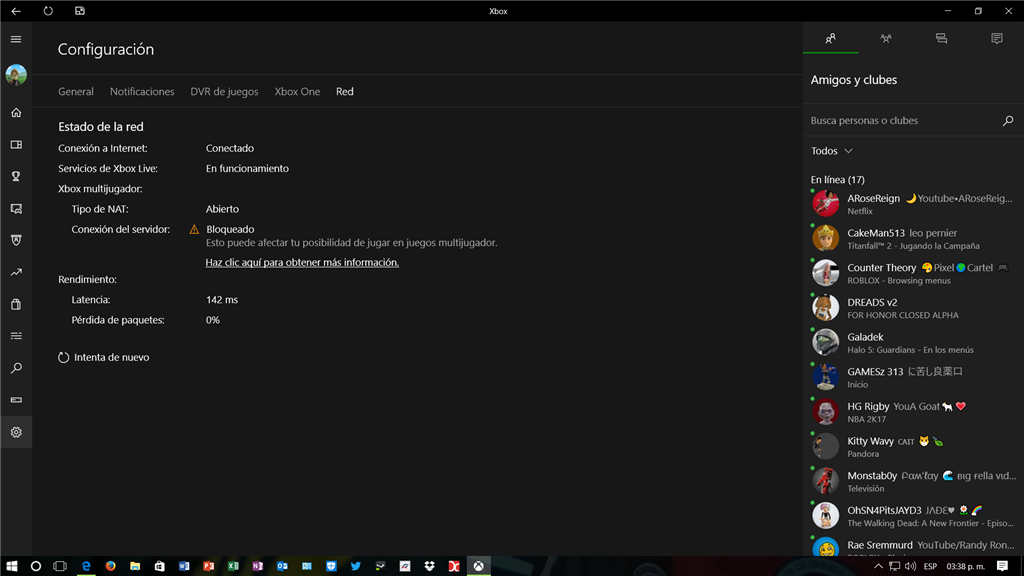Viewport: 1024px width, 576px height.
Task: Open Game DVR captures icon in sidebar
Action: [16, 208]
